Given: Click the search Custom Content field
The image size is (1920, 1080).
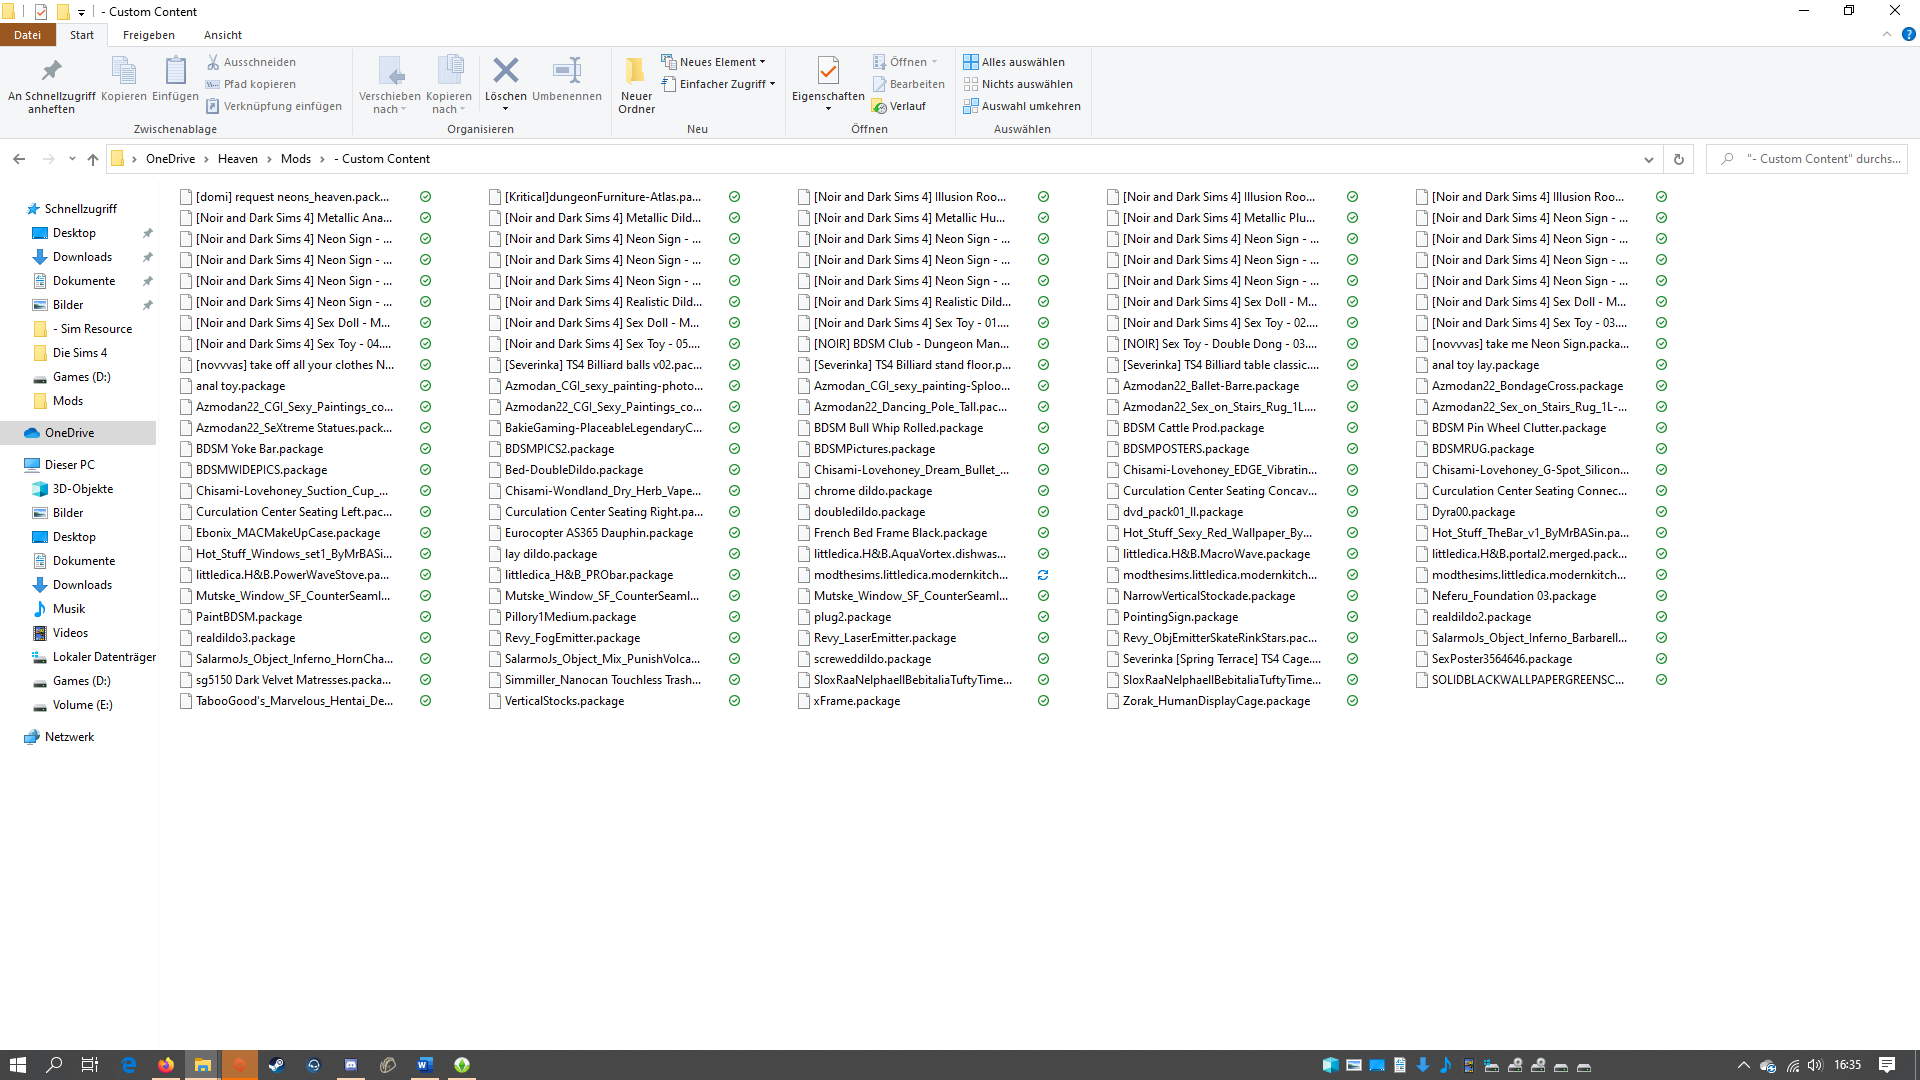Looking at the screenshot, I should [1808, 159].
